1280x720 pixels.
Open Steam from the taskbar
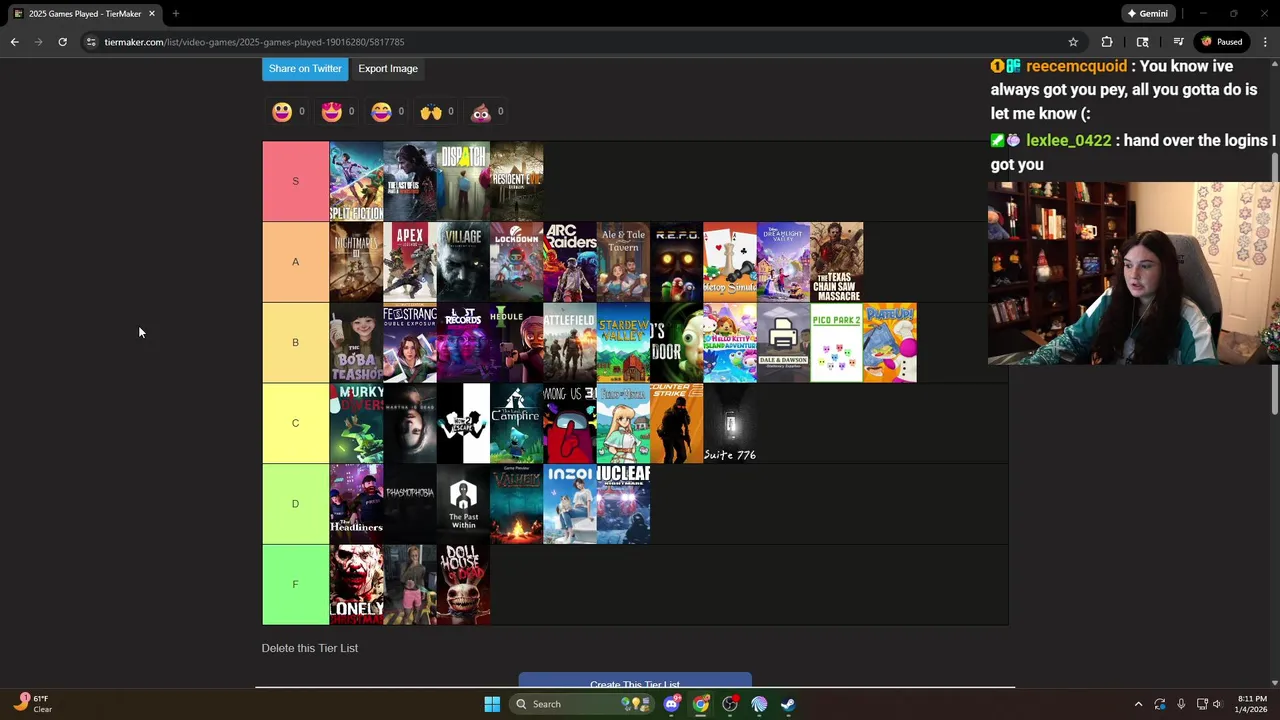(x=788, y=704)
